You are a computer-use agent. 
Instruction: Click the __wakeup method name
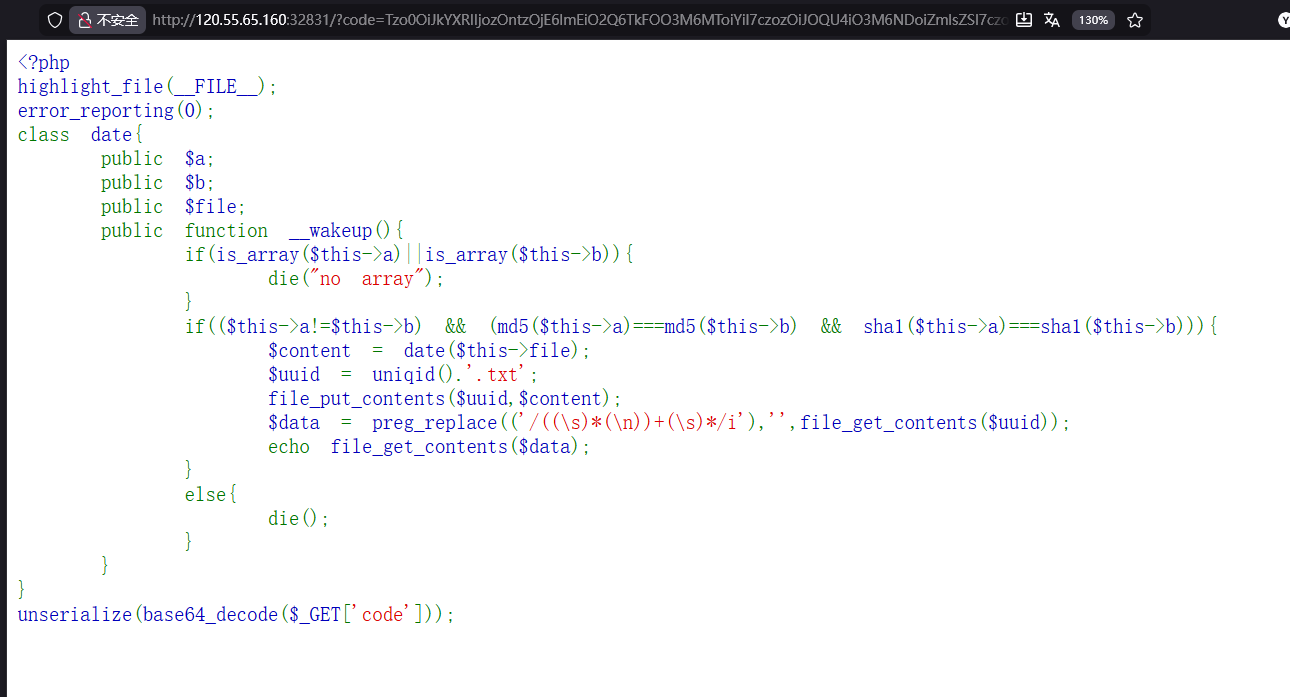[330, 231]
